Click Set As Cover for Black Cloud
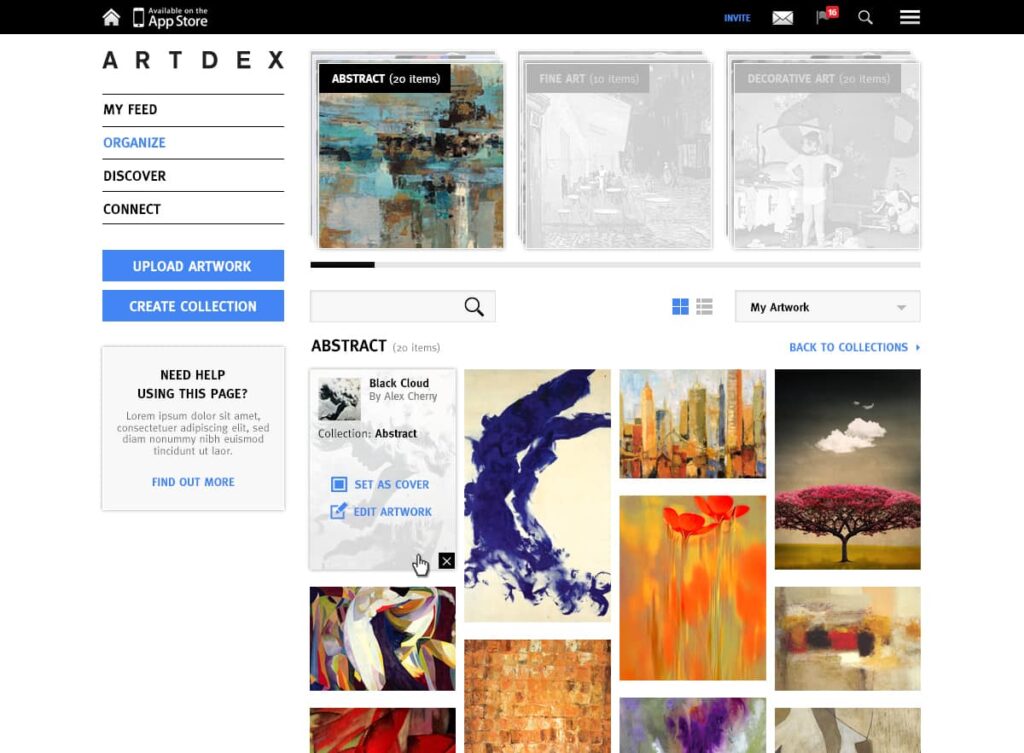Viewport: 1024px width, 753px height. click(381, 484)
